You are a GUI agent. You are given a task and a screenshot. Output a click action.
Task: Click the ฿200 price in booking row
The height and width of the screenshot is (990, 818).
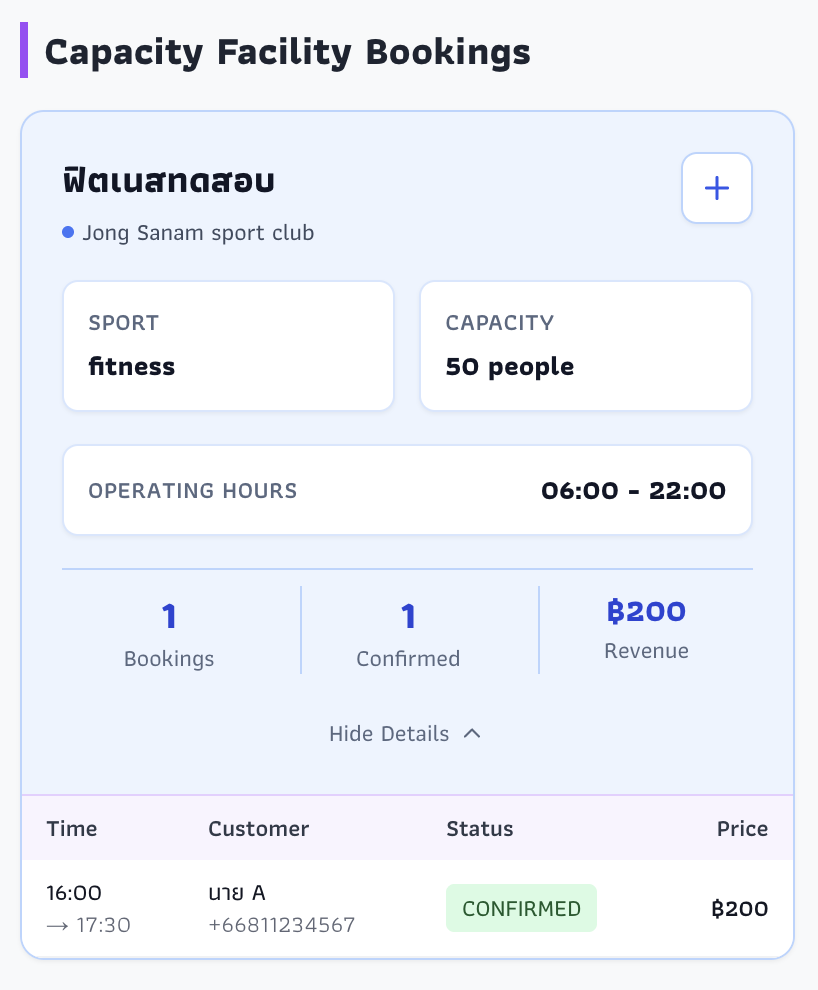(740, 909)
